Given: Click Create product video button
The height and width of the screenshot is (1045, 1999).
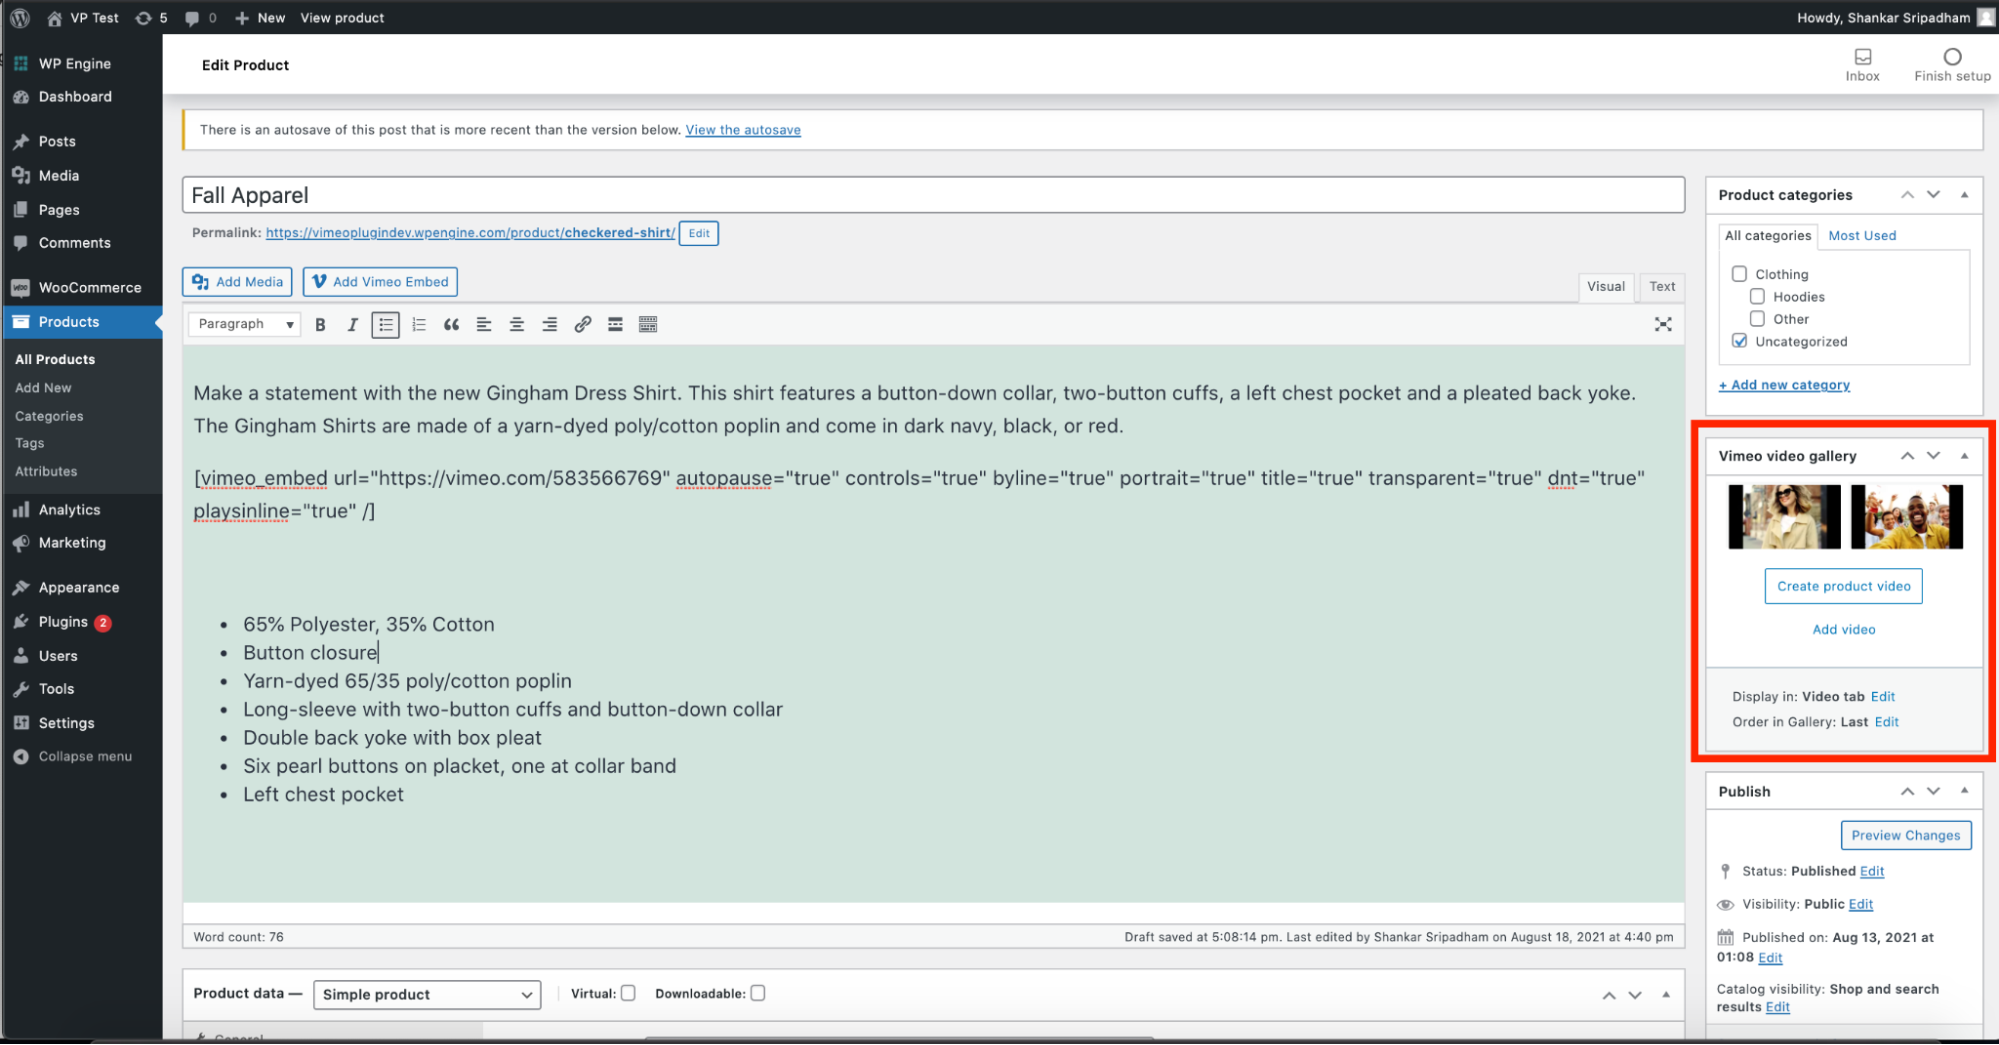Looking at the screenshot, I should [x=1843, y=587].
